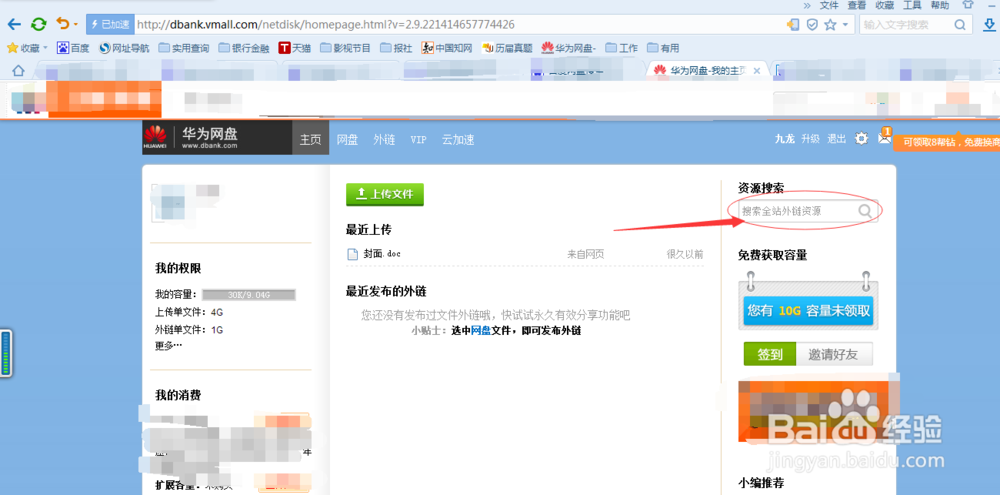Go back with the browser back arrow

pos(14,25)
